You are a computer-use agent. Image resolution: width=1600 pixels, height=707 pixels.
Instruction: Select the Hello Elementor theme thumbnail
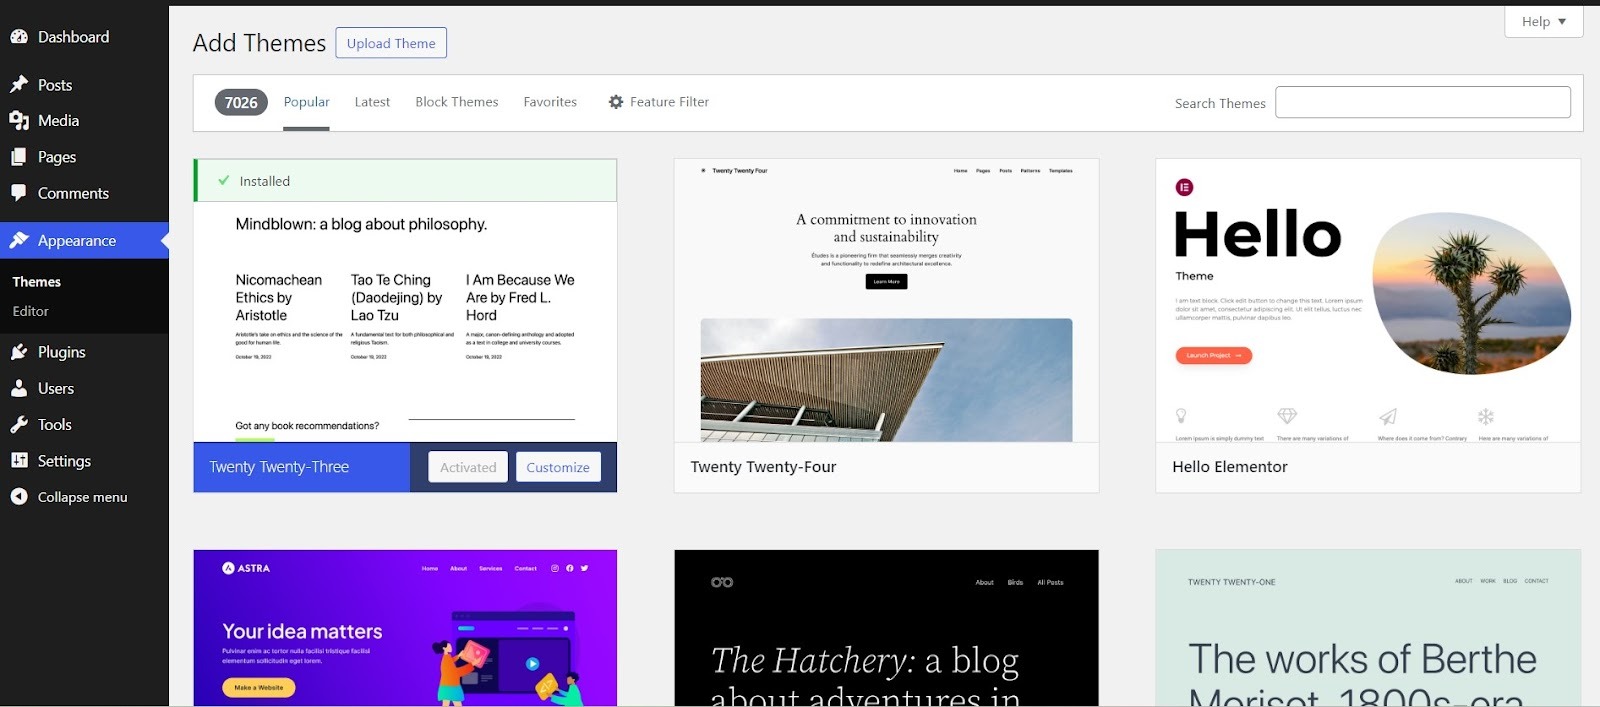[x=1367, y=300]
